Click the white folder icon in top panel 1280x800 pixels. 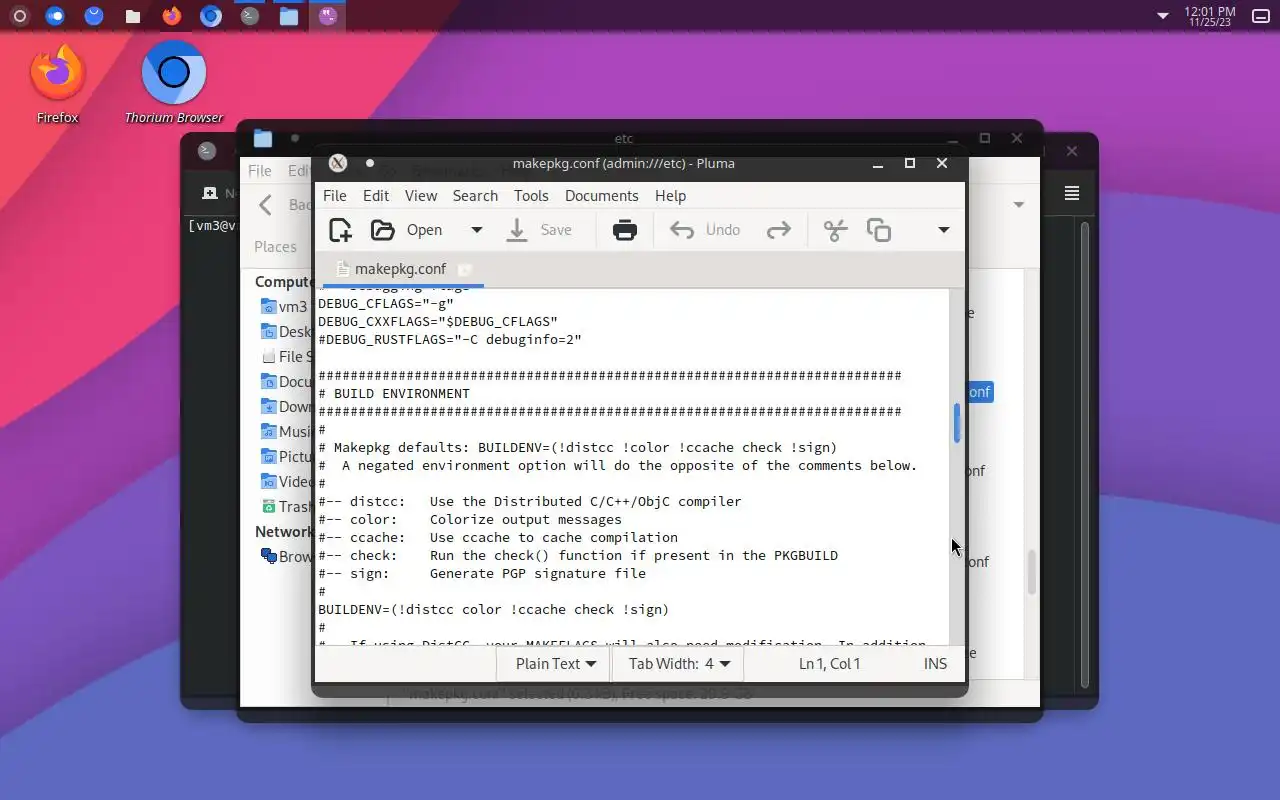coord(132,16)
